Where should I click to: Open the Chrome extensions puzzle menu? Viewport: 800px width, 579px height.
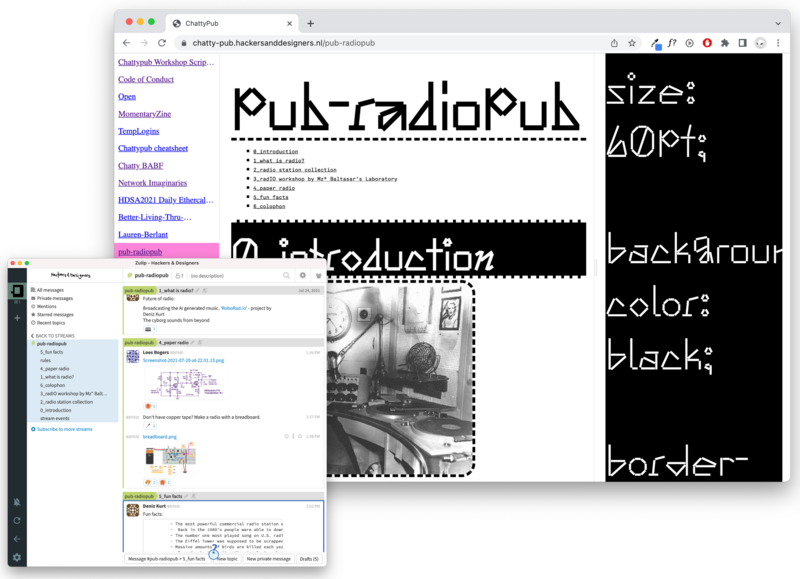pos(724,43)
